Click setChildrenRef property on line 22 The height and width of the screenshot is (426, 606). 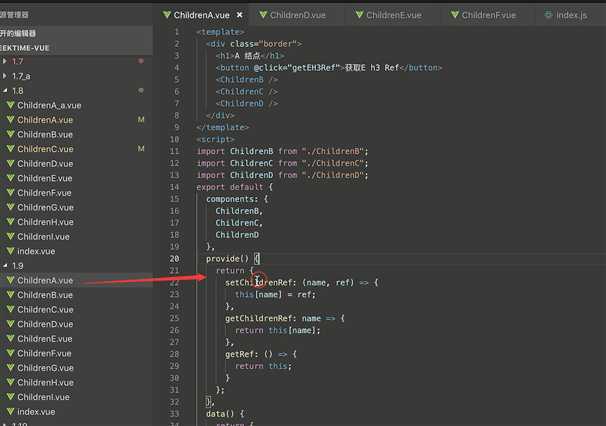tap(259, 283)
